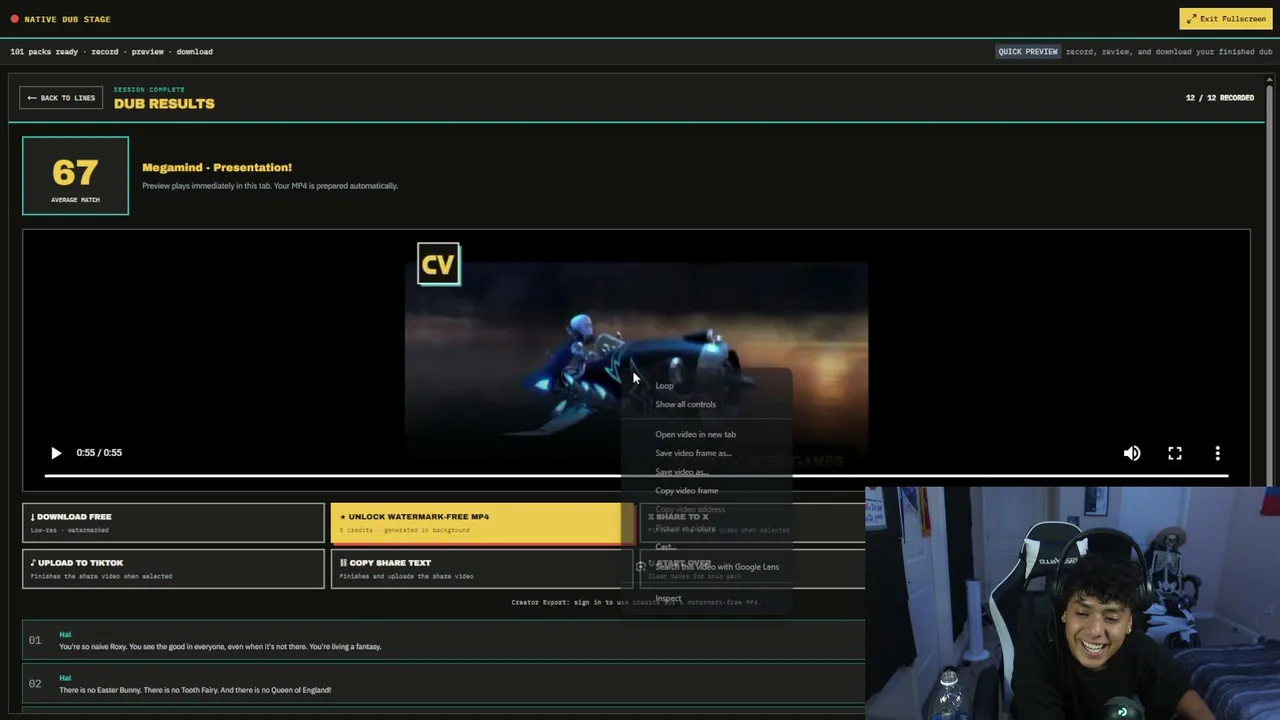Select line 02 Hal dialogue row
This screenshot has height=720, width=1280.
(x=444, y=684)
